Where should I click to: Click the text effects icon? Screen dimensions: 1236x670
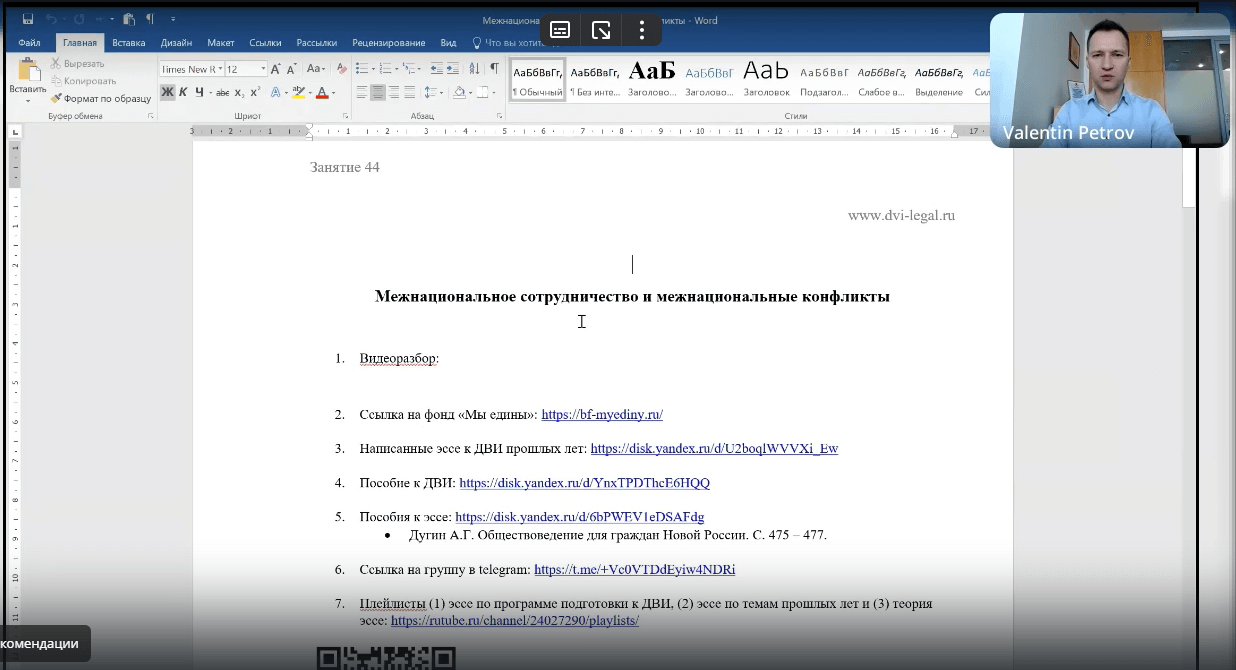click(x=274, y=92)
